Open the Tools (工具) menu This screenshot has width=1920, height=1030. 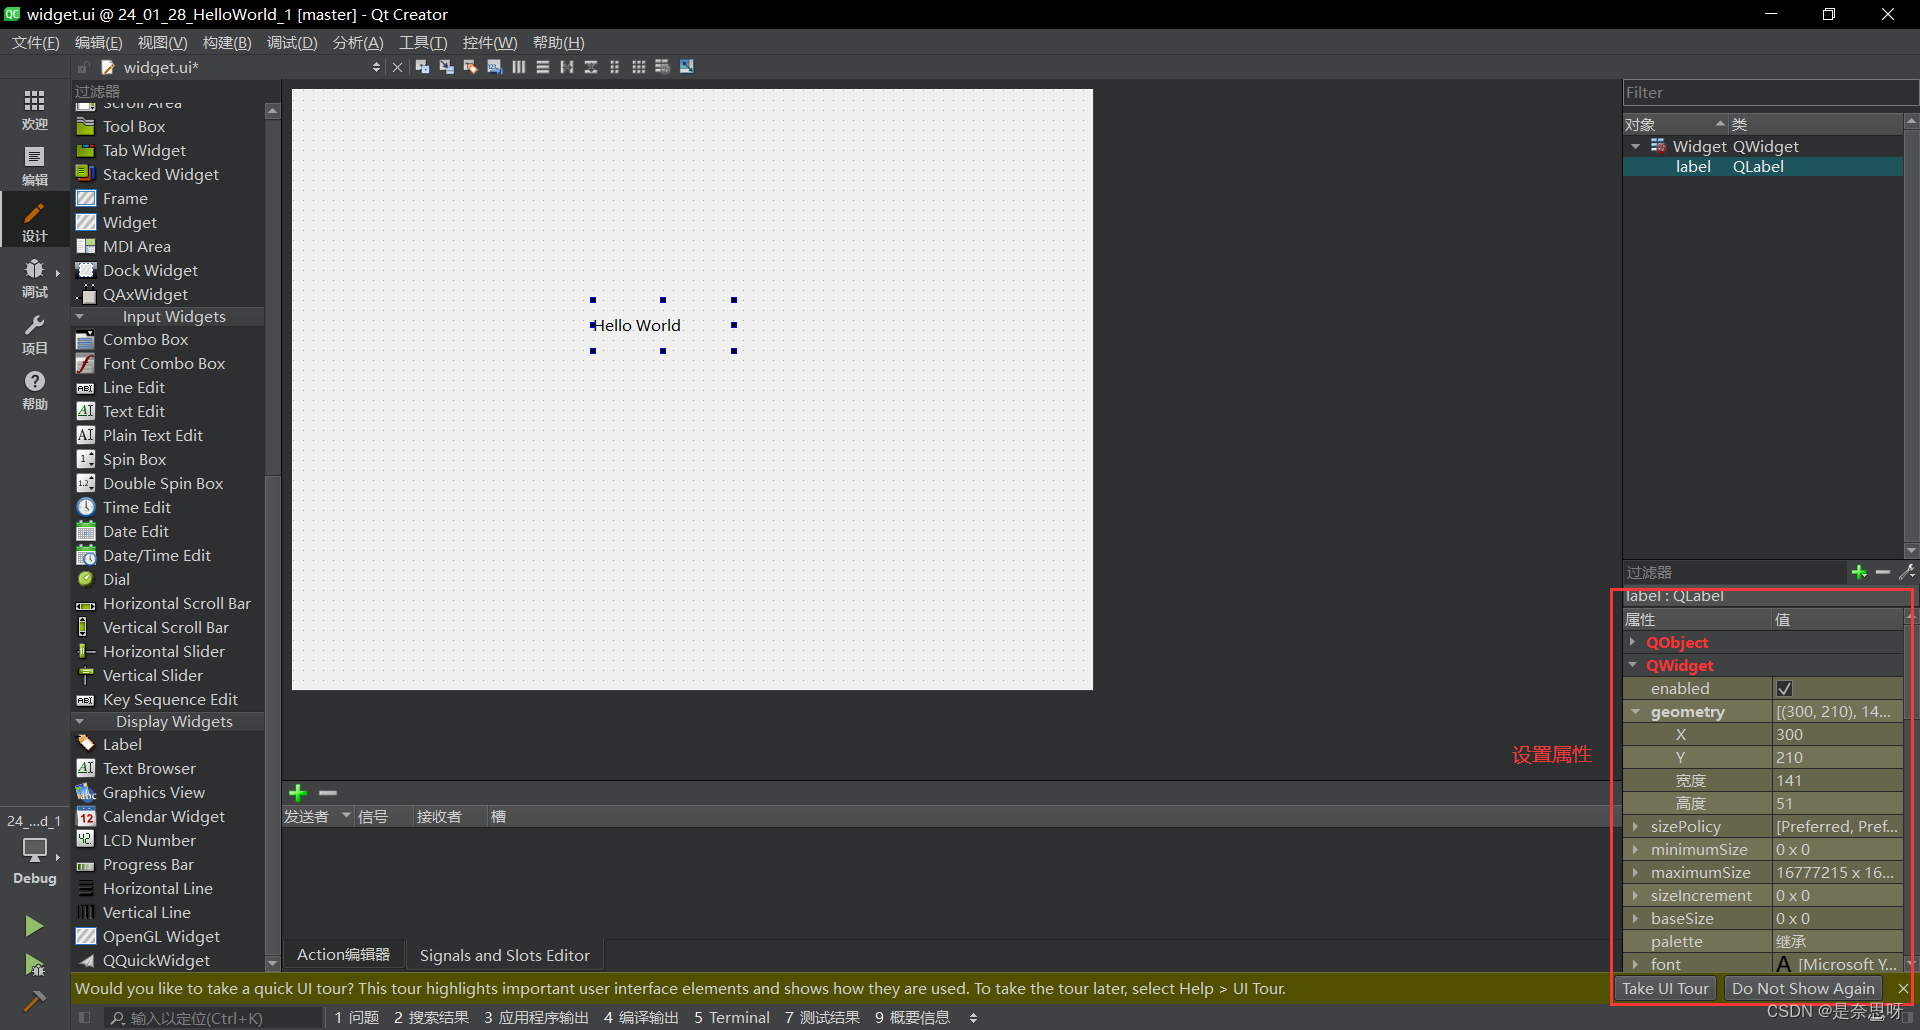pos(423,43)
